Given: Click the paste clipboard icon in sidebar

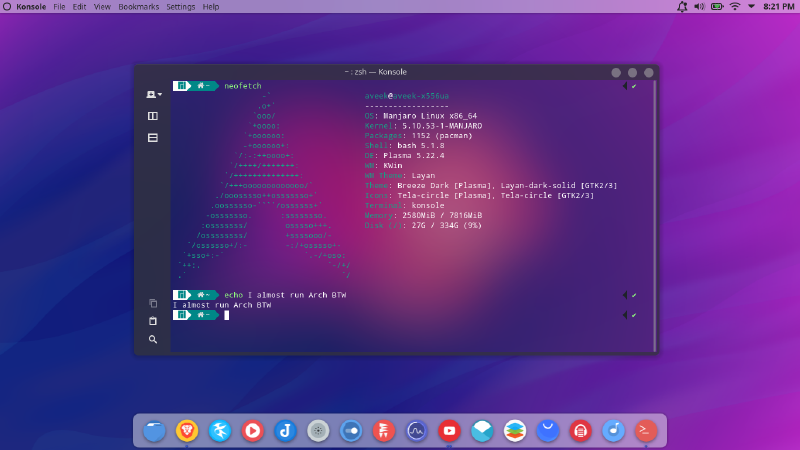Looking at the screenshot, I should [x=153, y=321].
